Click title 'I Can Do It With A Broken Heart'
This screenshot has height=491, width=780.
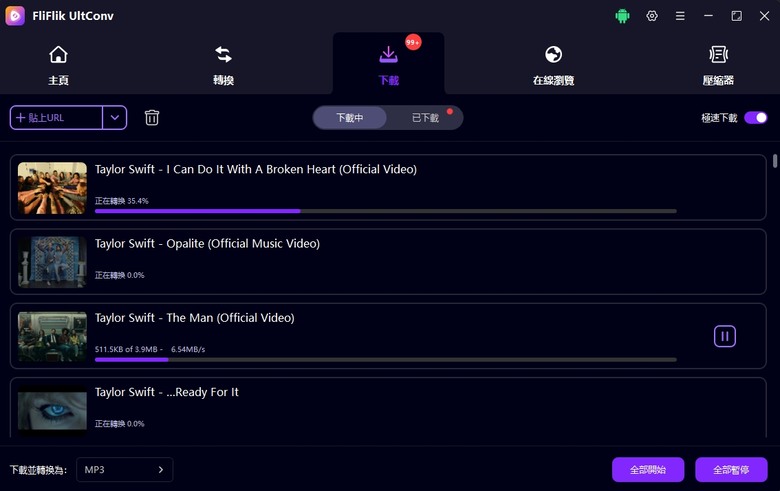[251, 170]
